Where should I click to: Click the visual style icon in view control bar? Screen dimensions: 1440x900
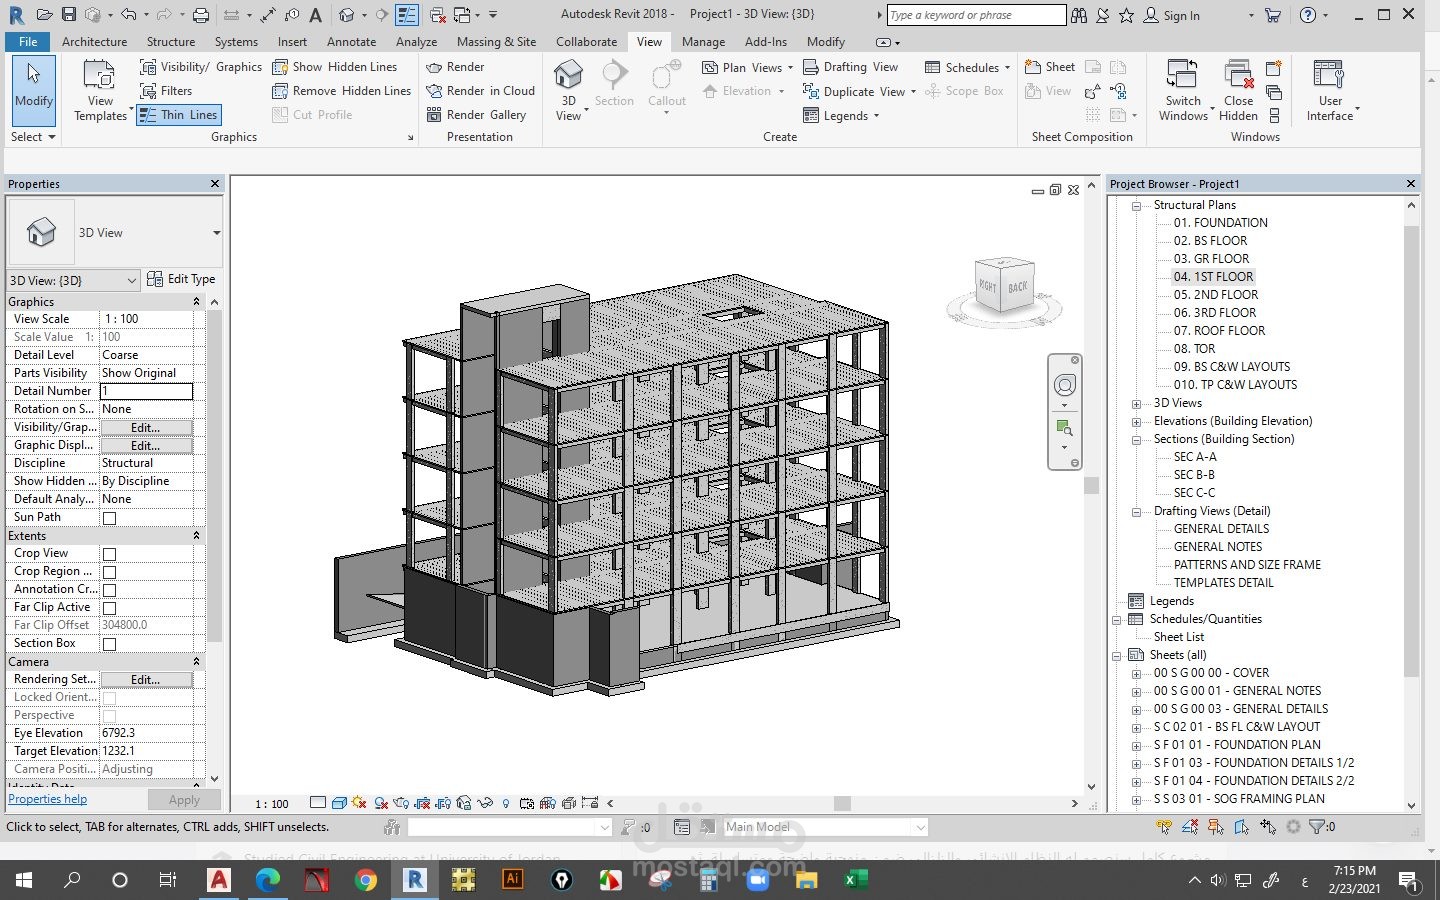[339, 803]
